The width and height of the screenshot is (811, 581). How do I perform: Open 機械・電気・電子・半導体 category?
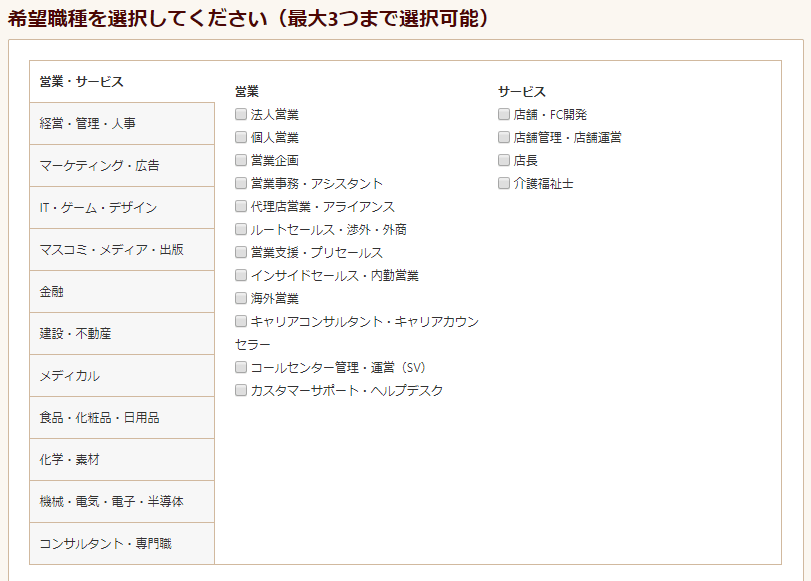click(122, 501)
